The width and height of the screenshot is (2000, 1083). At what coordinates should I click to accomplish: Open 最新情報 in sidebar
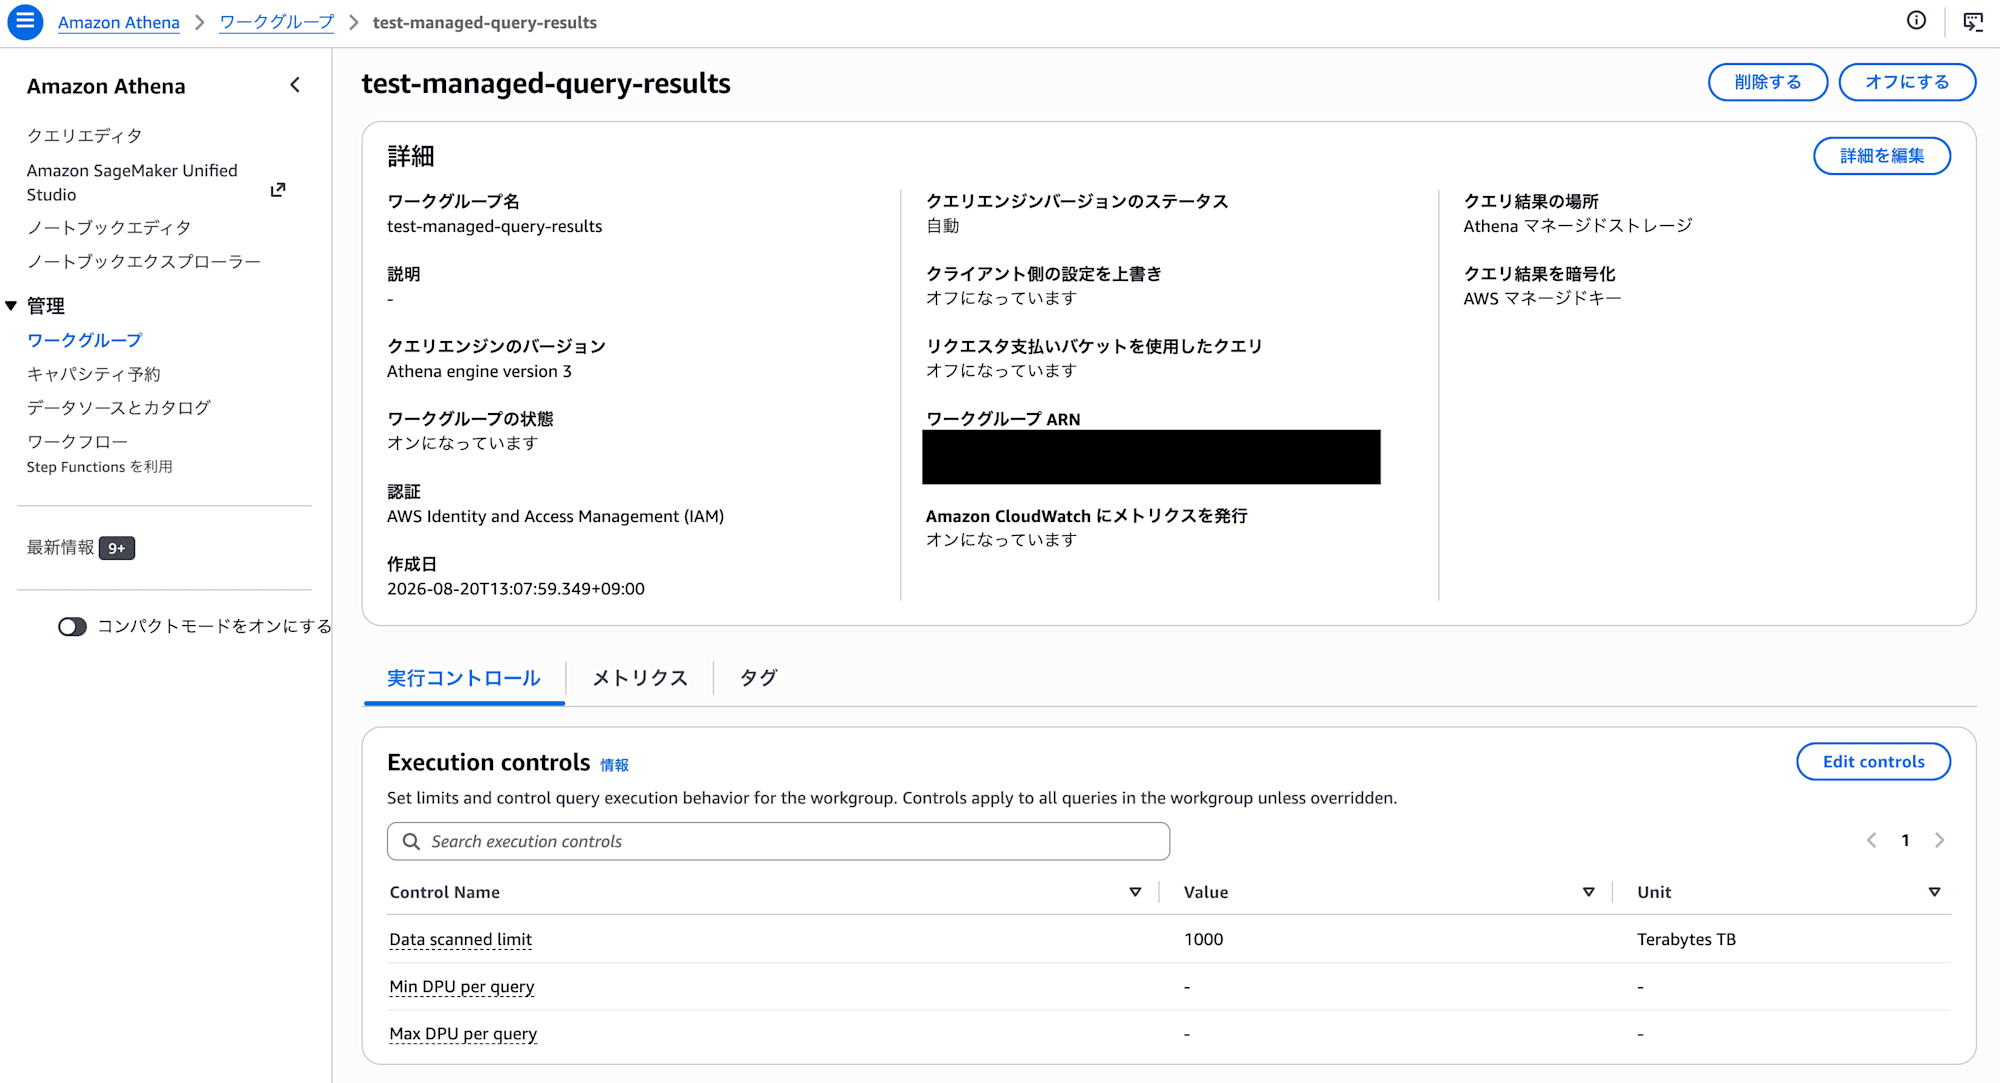click(x=60, y=548)
